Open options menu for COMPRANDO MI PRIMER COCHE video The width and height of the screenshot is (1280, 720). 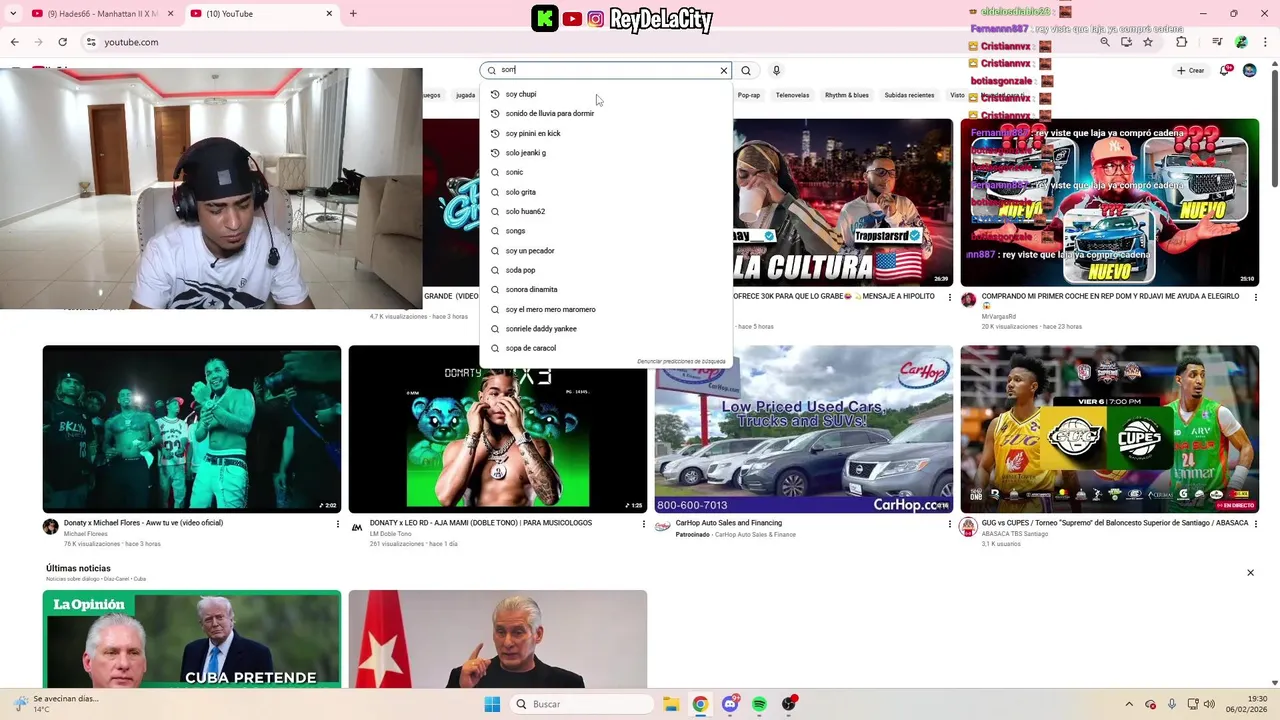(x=1255, y=297)
